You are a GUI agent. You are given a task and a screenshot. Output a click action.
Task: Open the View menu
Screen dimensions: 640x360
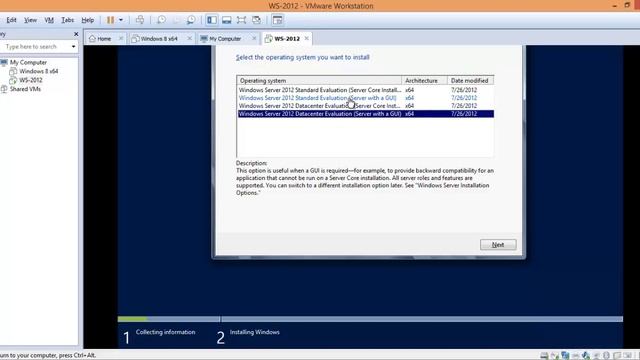point(30,20)
